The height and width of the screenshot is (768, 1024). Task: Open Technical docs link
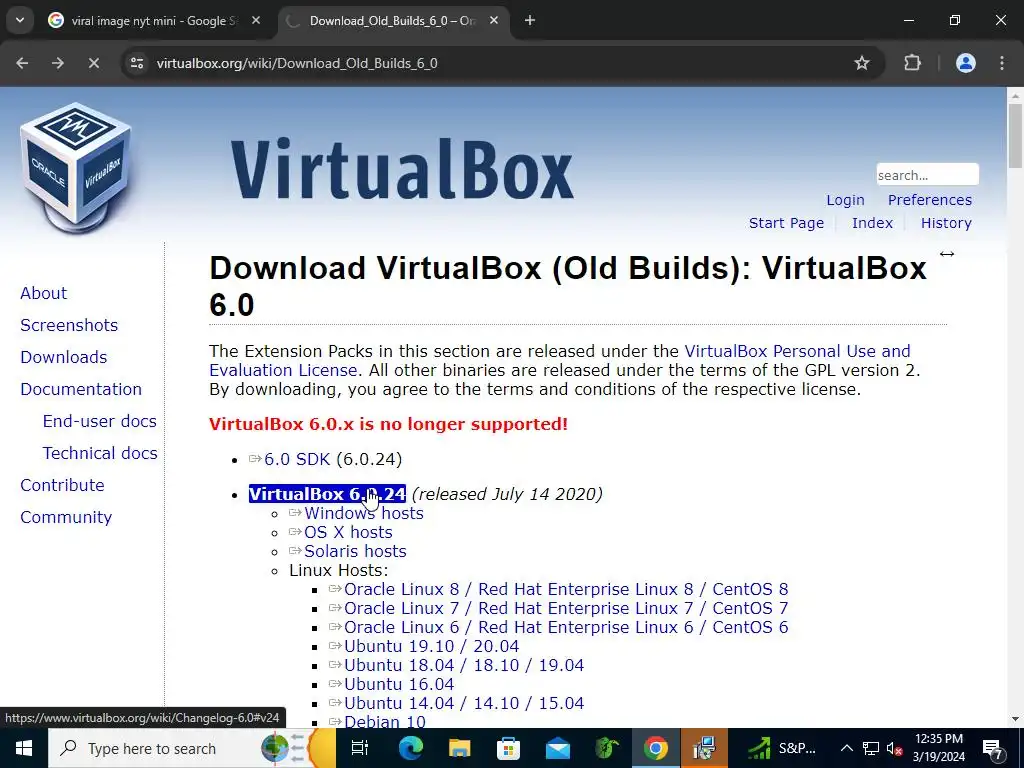pyautogui.click(x=100, y=453)
